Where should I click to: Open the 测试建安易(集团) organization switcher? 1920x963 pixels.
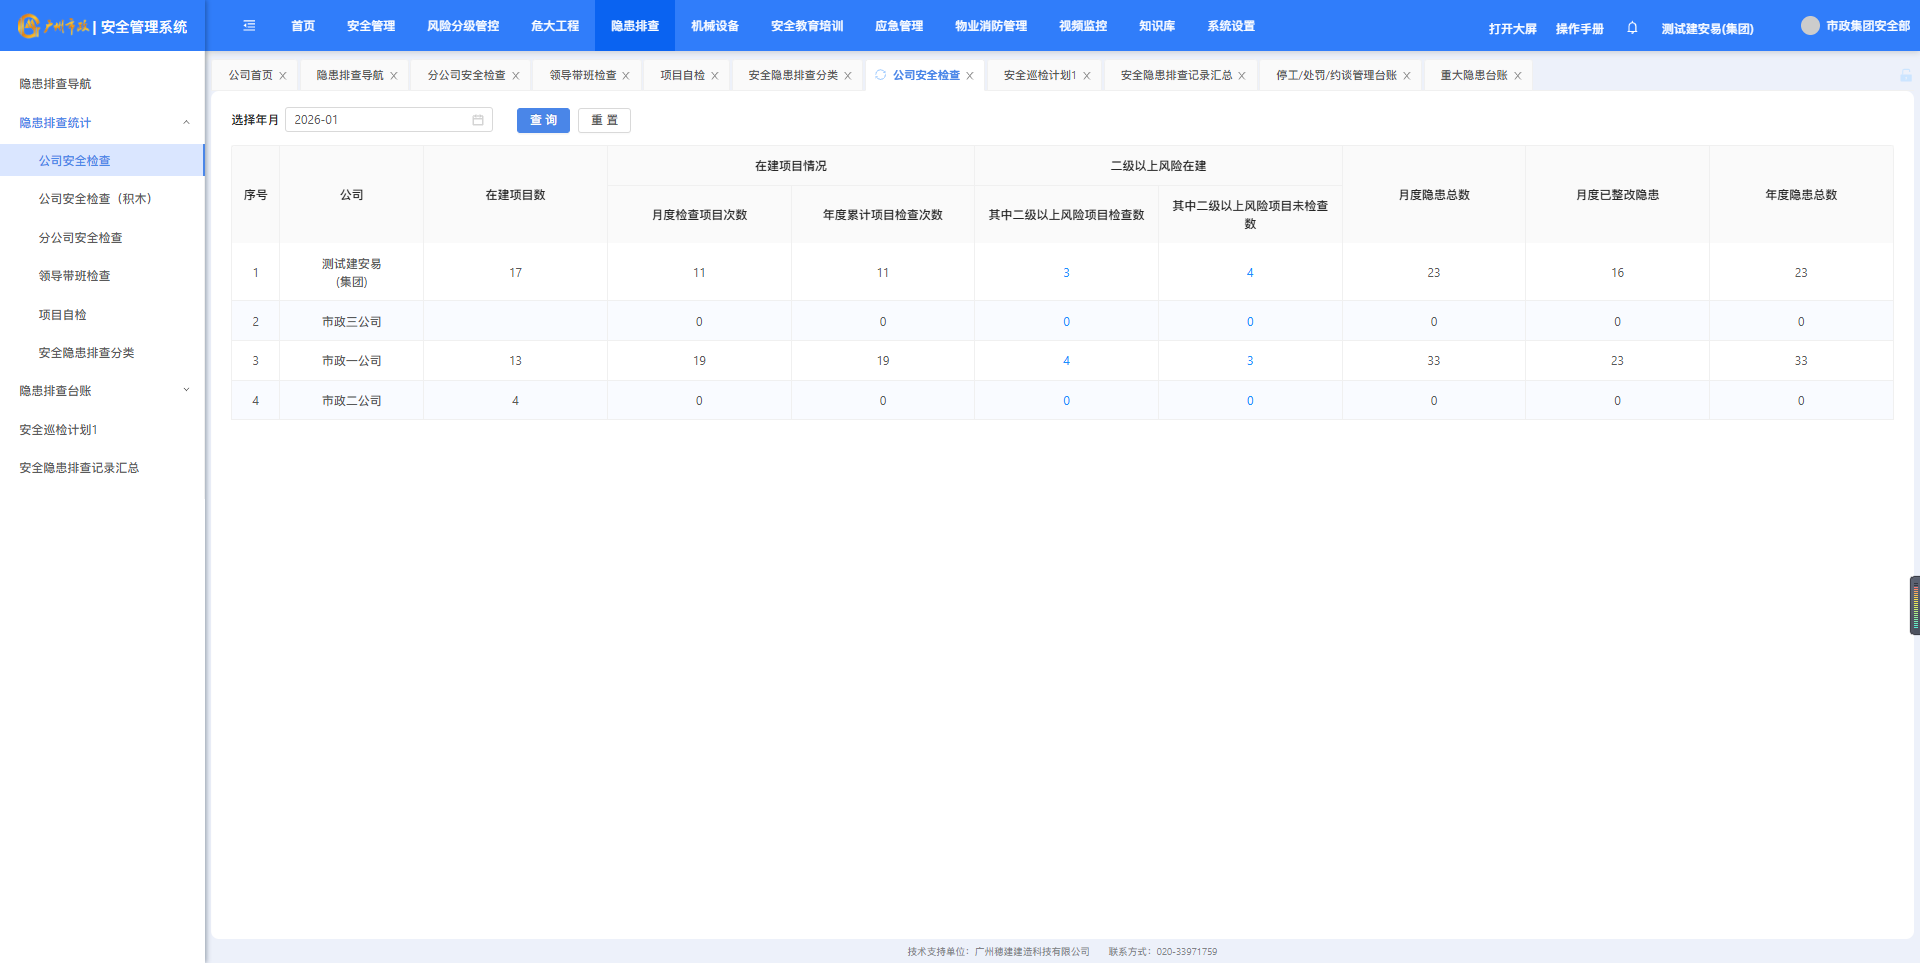[x=1707, y=29]
